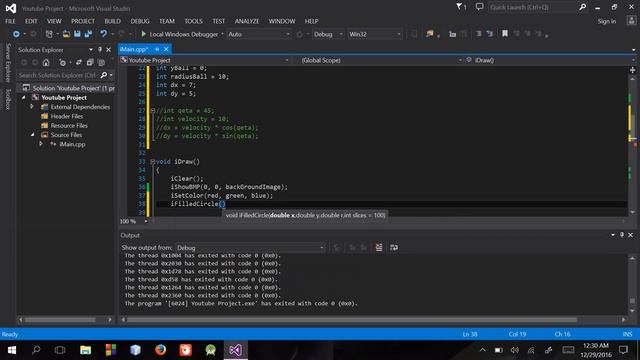Open the DEBUG menu
Screen dimensions: 640x360
point(140,21)
